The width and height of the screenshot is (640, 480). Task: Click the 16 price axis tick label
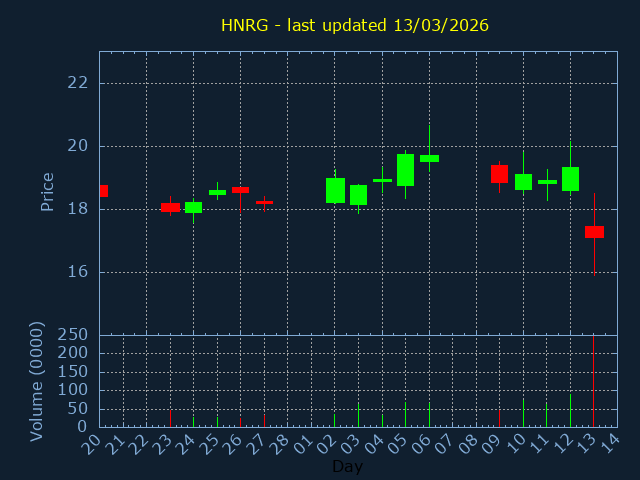[x=77, y=272]
